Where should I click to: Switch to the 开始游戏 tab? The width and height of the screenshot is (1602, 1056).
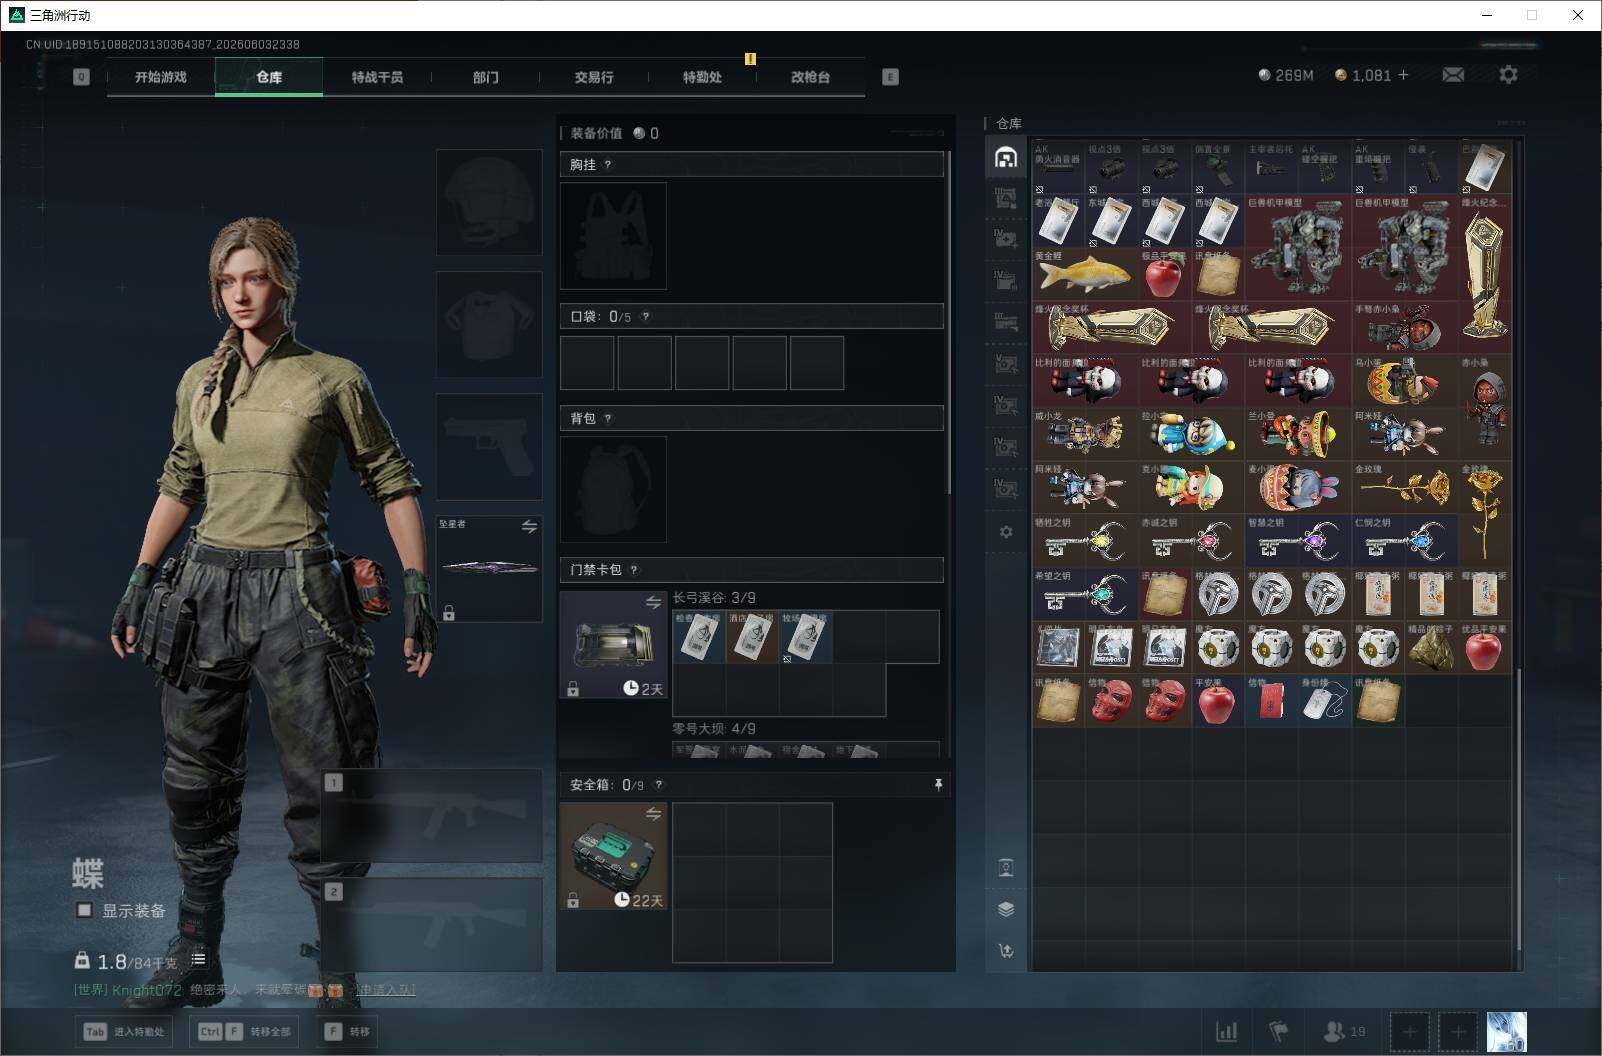coord(161,77)
